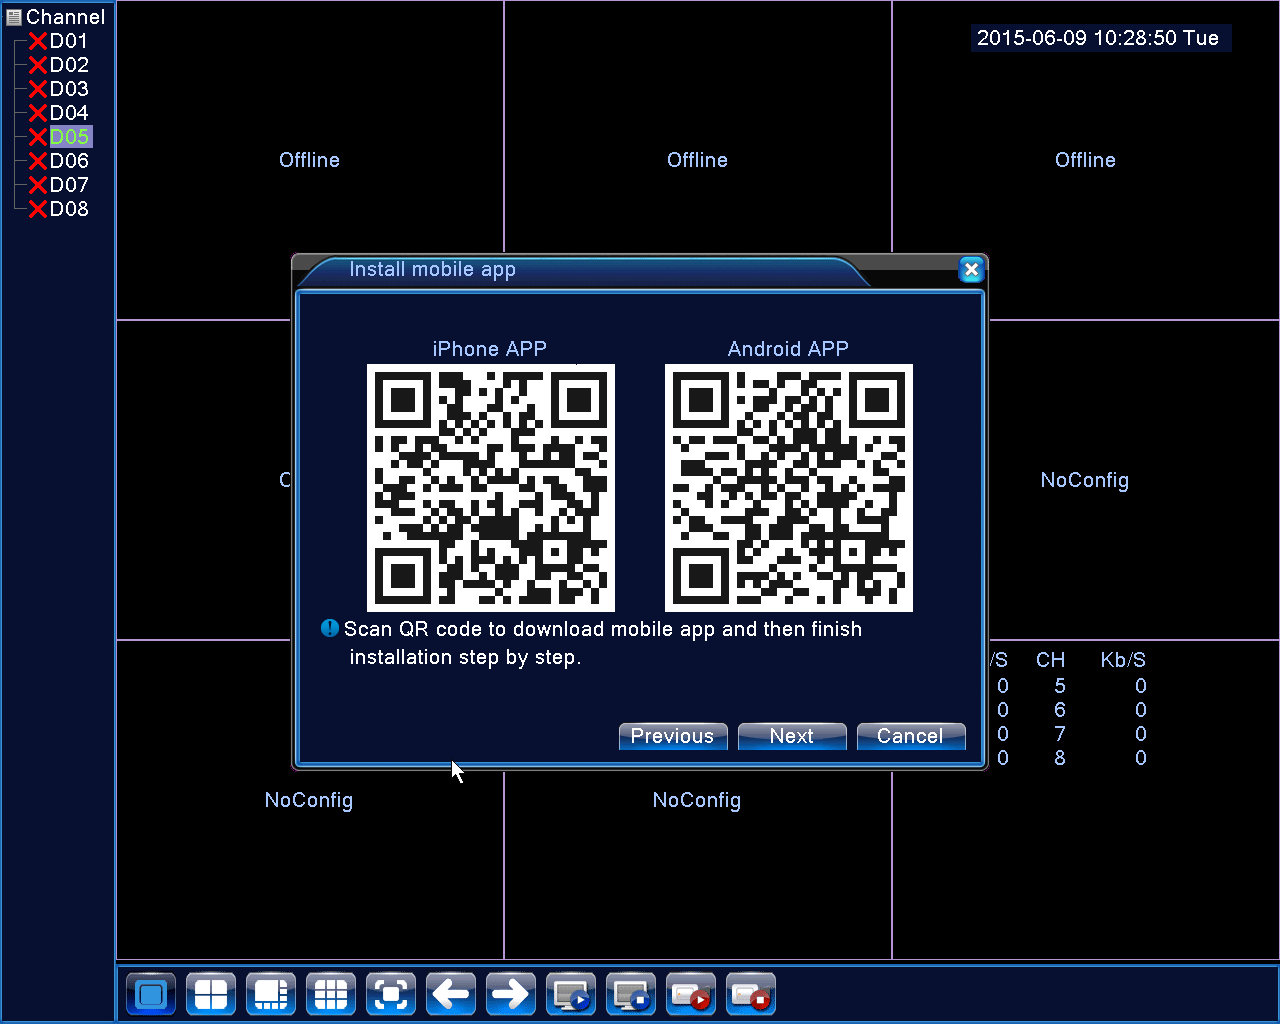
Task: Toggle the full screen view icon
Action: pyautogui.click(x=391, y=995)
